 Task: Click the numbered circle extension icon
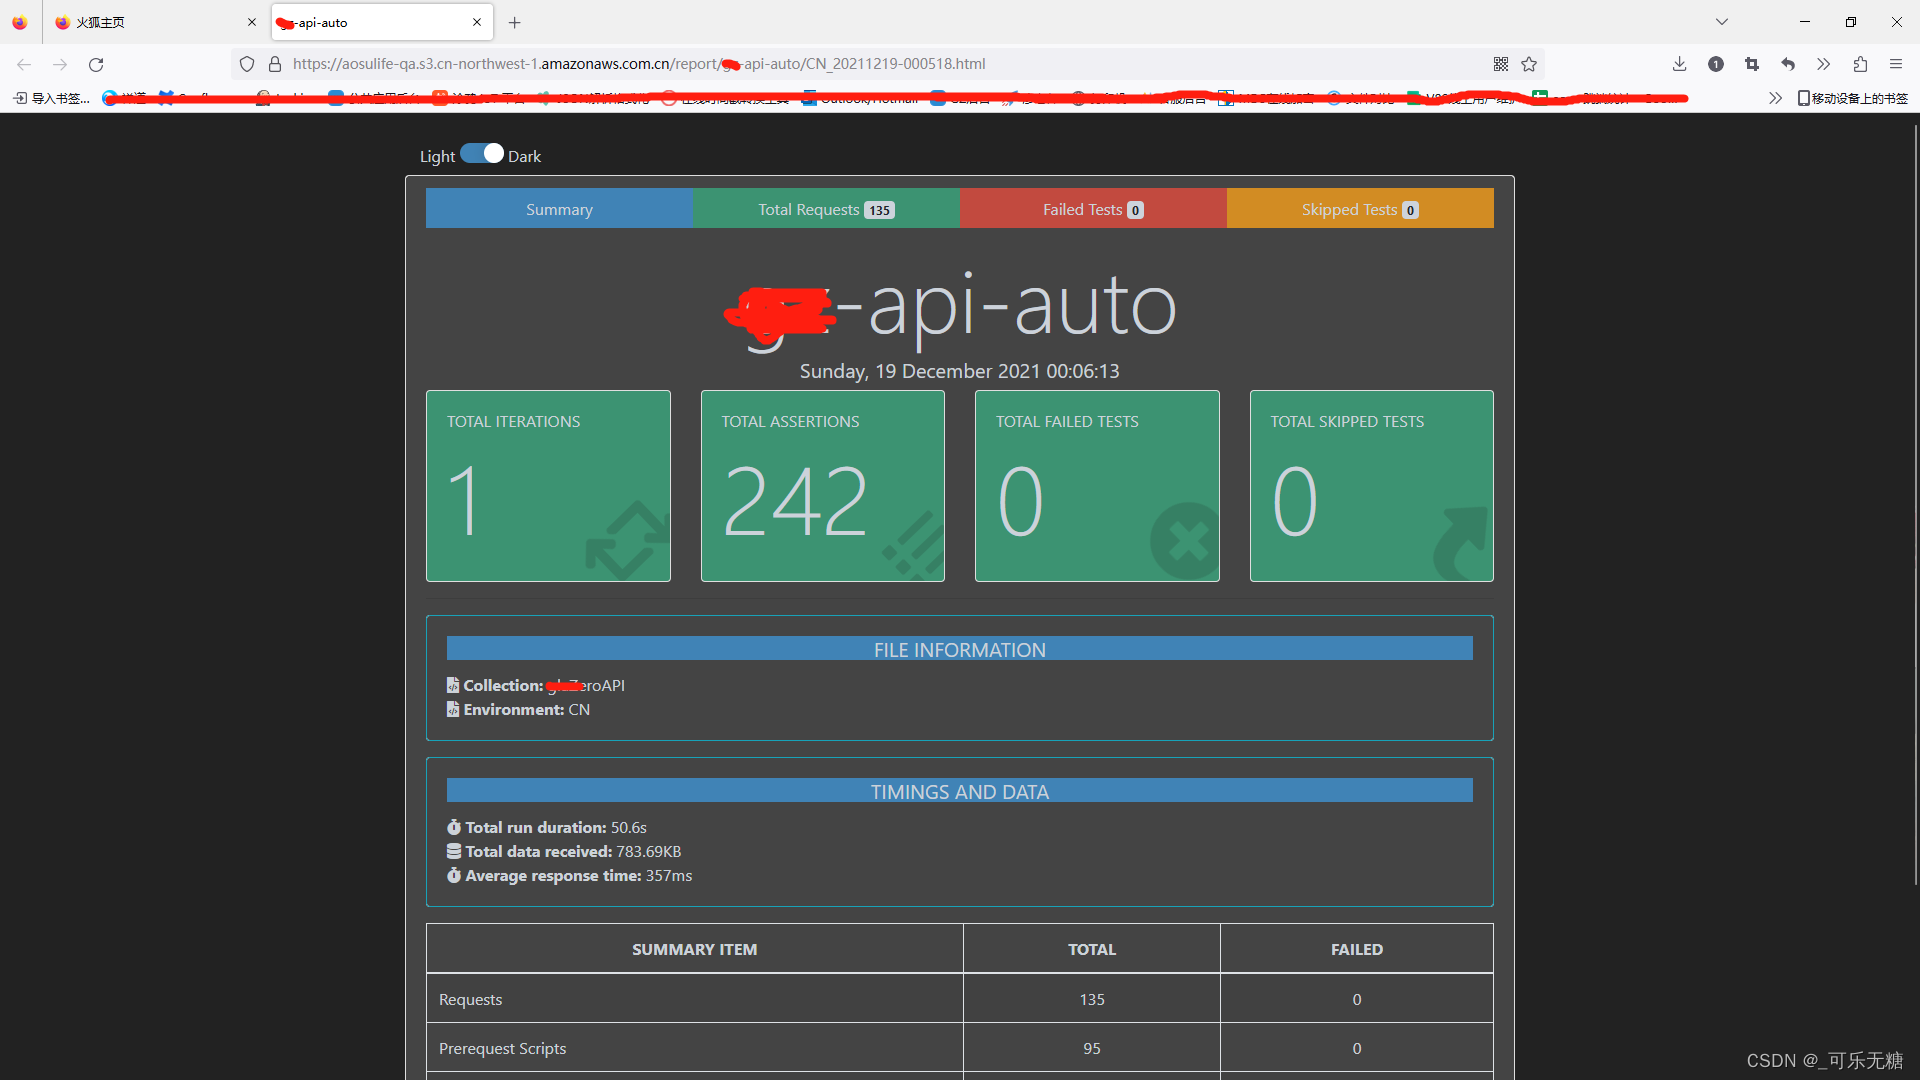click(x=1716, y=64)
